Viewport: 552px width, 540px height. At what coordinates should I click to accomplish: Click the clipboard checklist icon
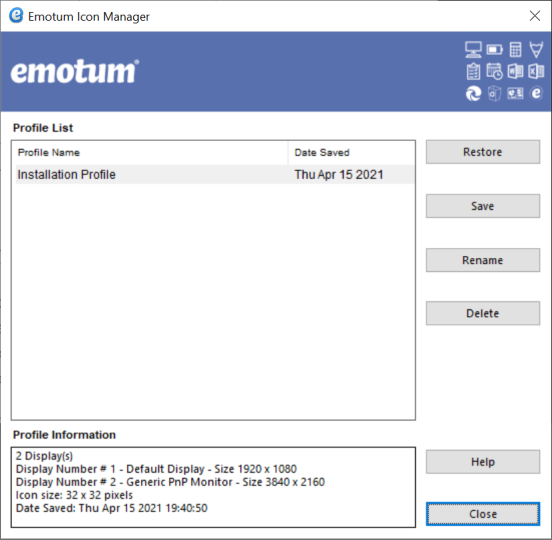(x=473, y=71)
